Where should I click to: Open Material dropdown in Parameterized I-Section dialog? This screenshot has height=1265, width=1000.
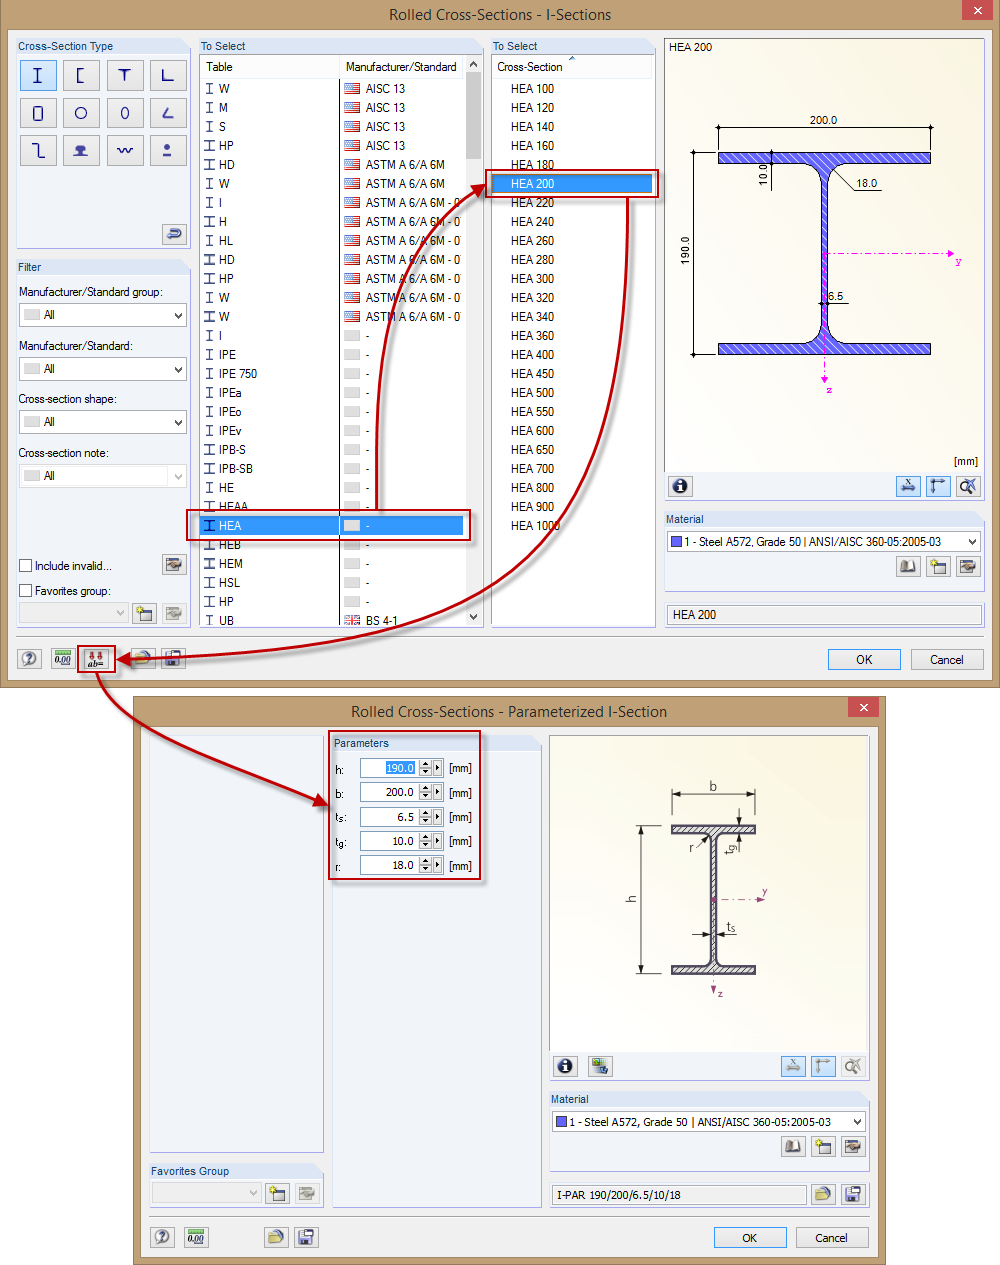[x=709, y=1122]
